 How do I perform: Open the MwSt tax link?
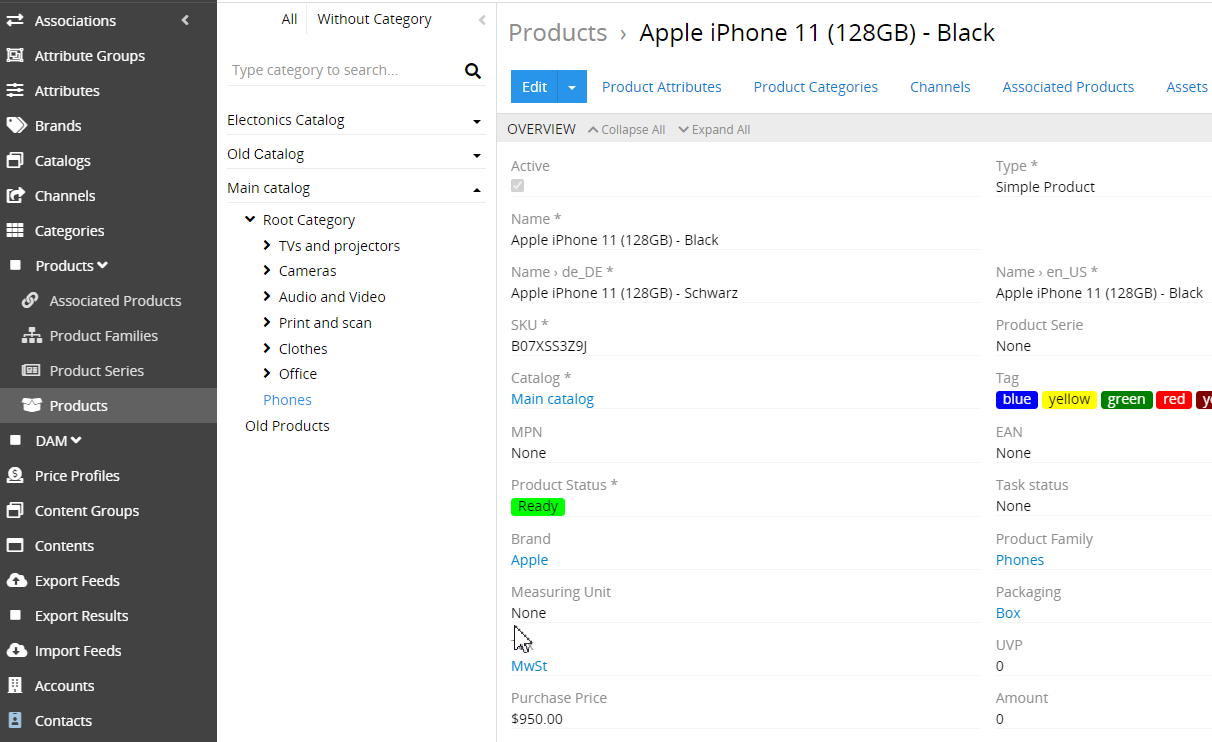pyautogui.click(x=529, y=666)
